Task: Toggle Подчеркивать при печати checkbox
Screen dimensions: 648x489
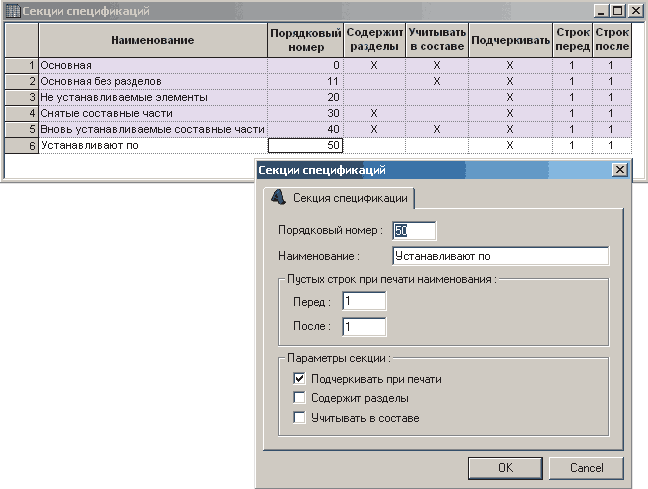Action: [x=299, y=379]
